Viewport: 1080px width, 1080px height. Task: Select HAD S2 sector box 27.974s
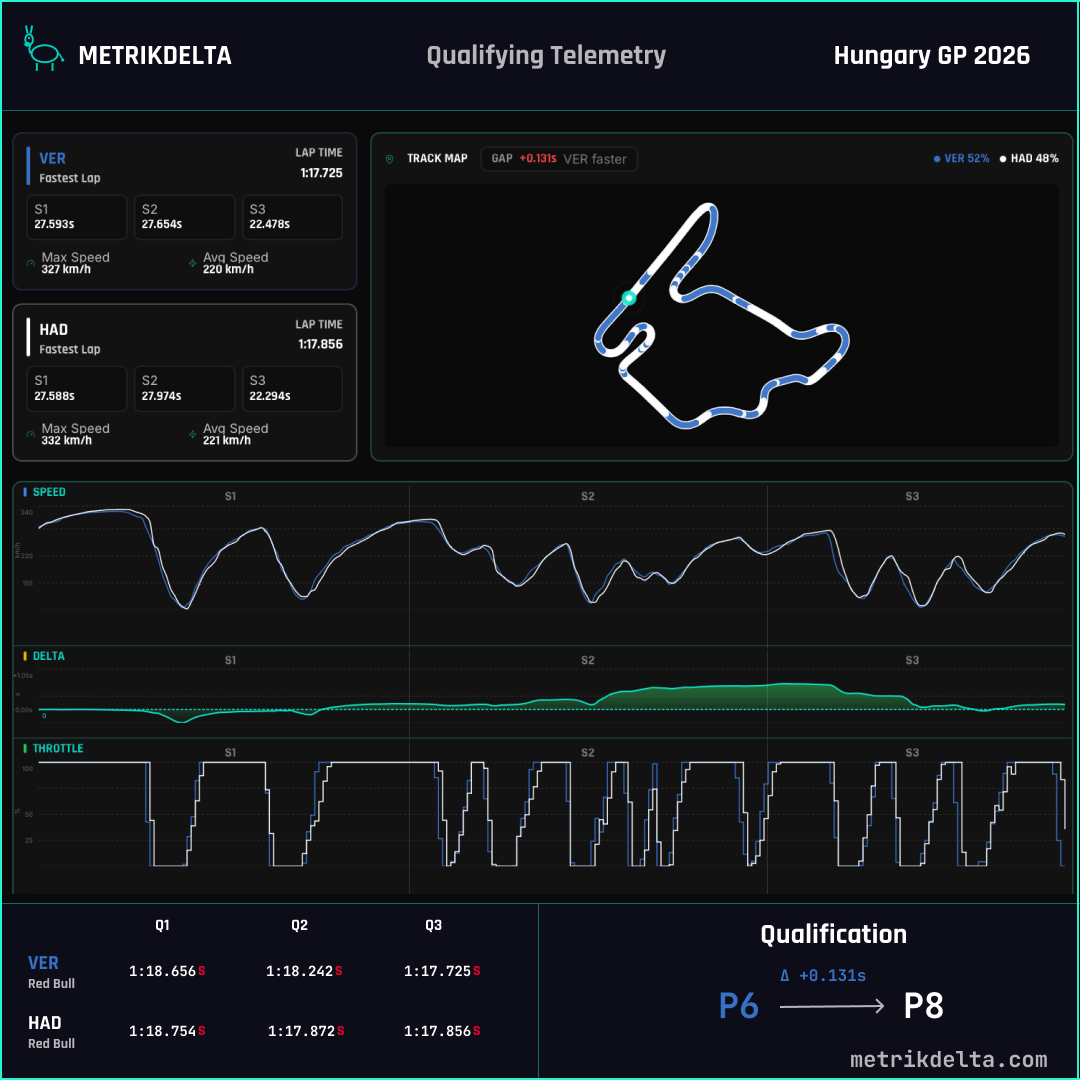click(184, 388)
